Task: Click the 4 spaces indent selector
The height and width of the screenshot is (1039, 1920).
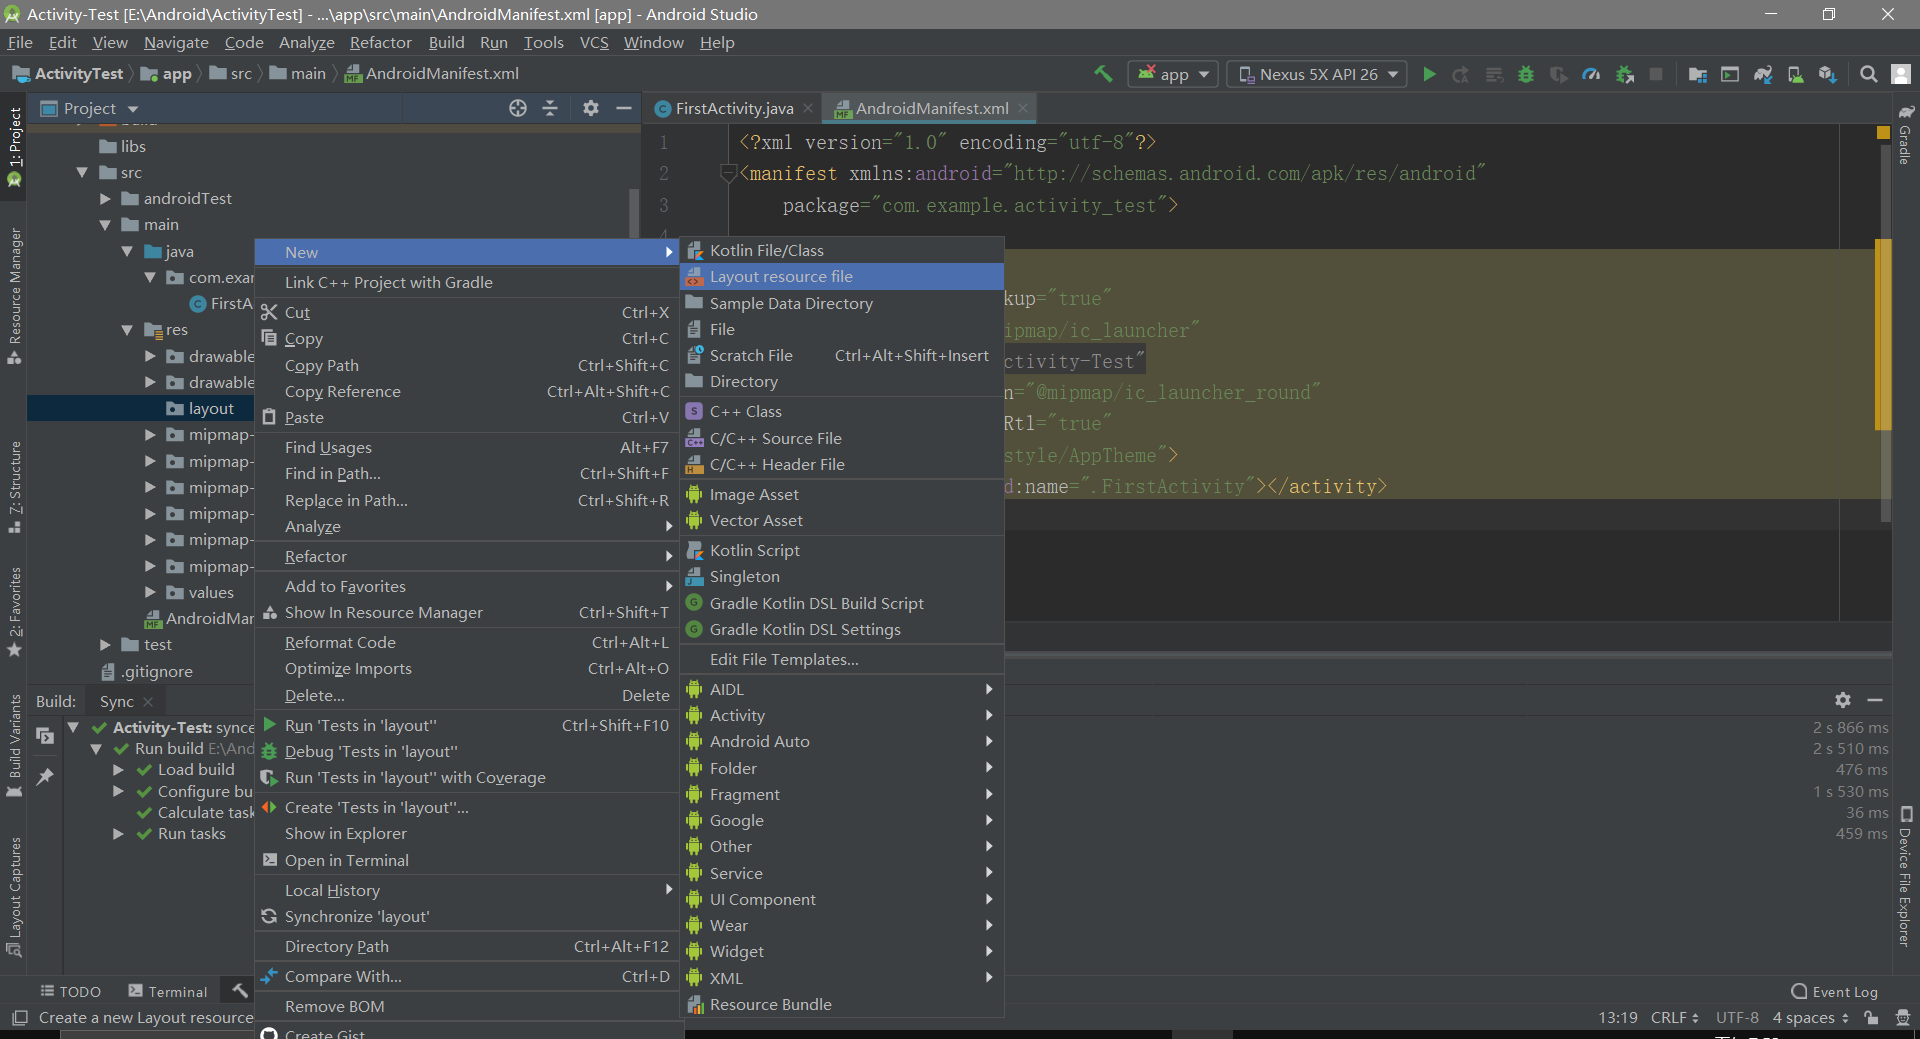Action: tap(1810, 1017)
